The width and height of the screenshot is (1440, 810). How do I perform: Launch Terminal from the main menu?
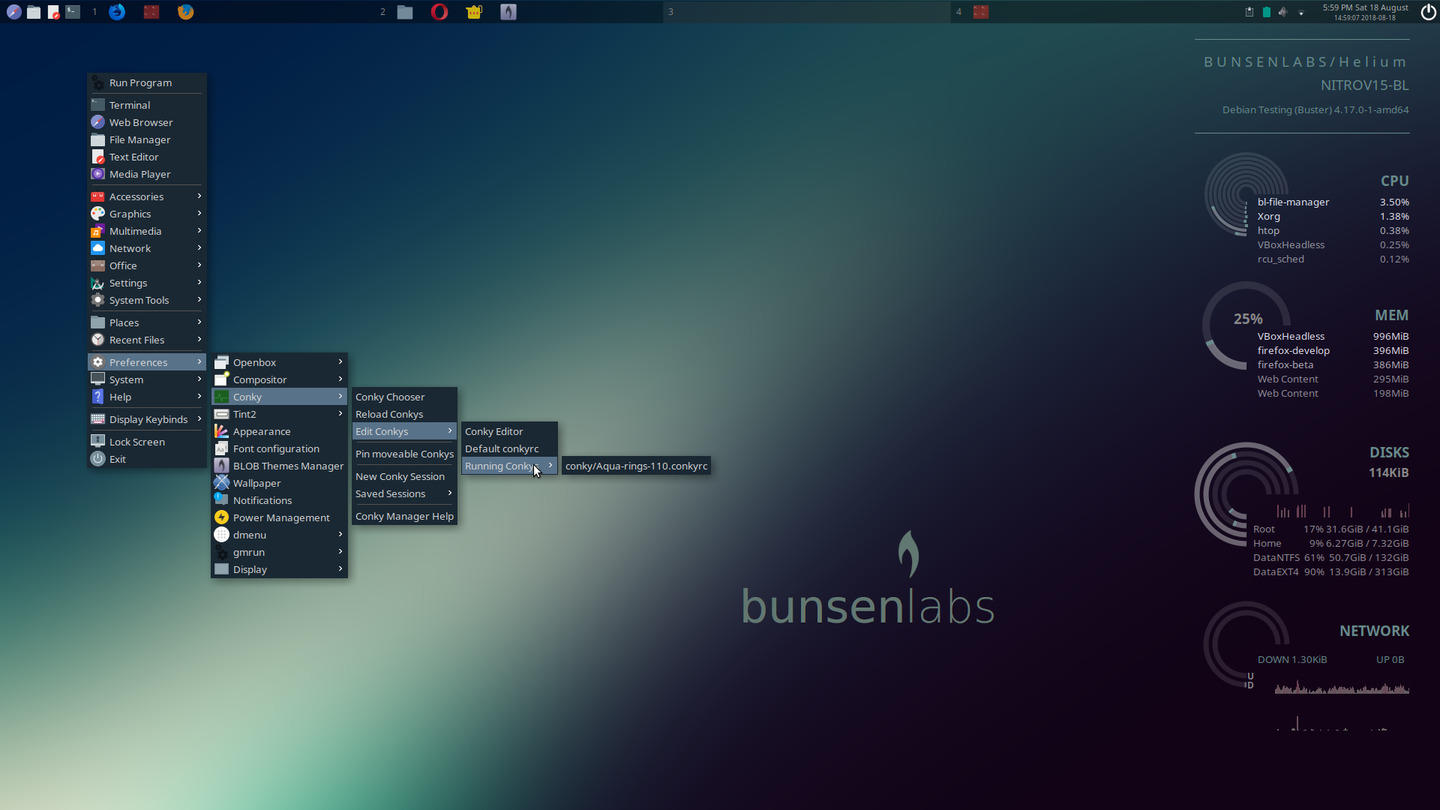tap(147, 105)
